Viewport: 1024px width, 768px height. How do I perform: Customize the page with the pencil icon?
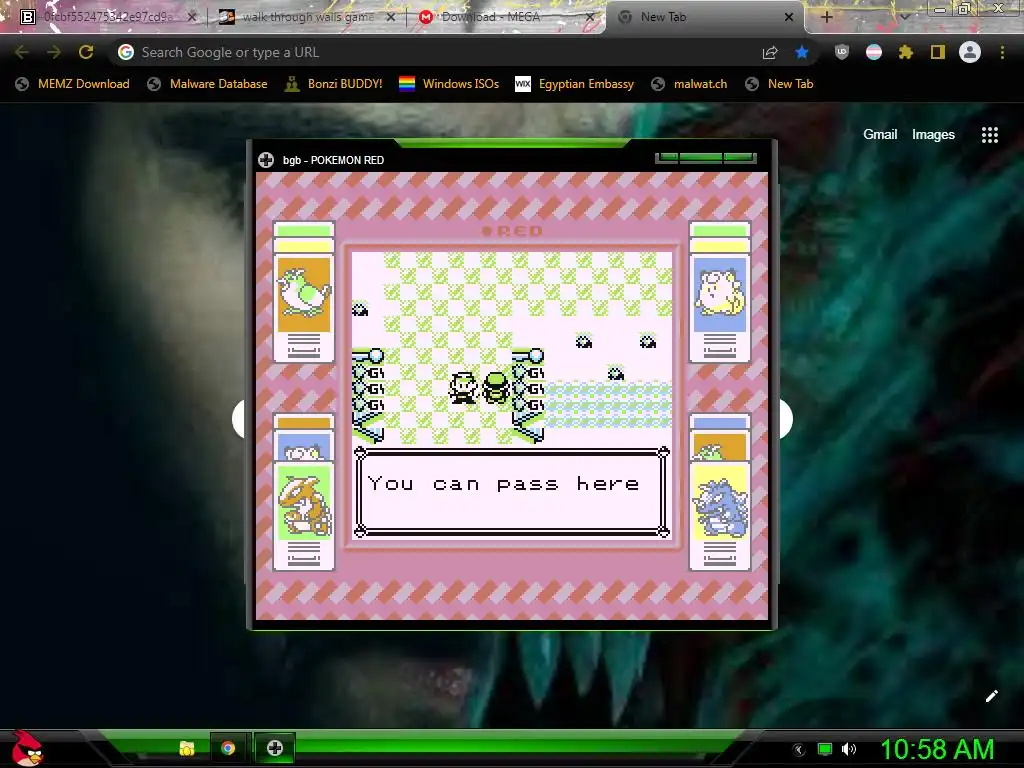click(991, 696)
